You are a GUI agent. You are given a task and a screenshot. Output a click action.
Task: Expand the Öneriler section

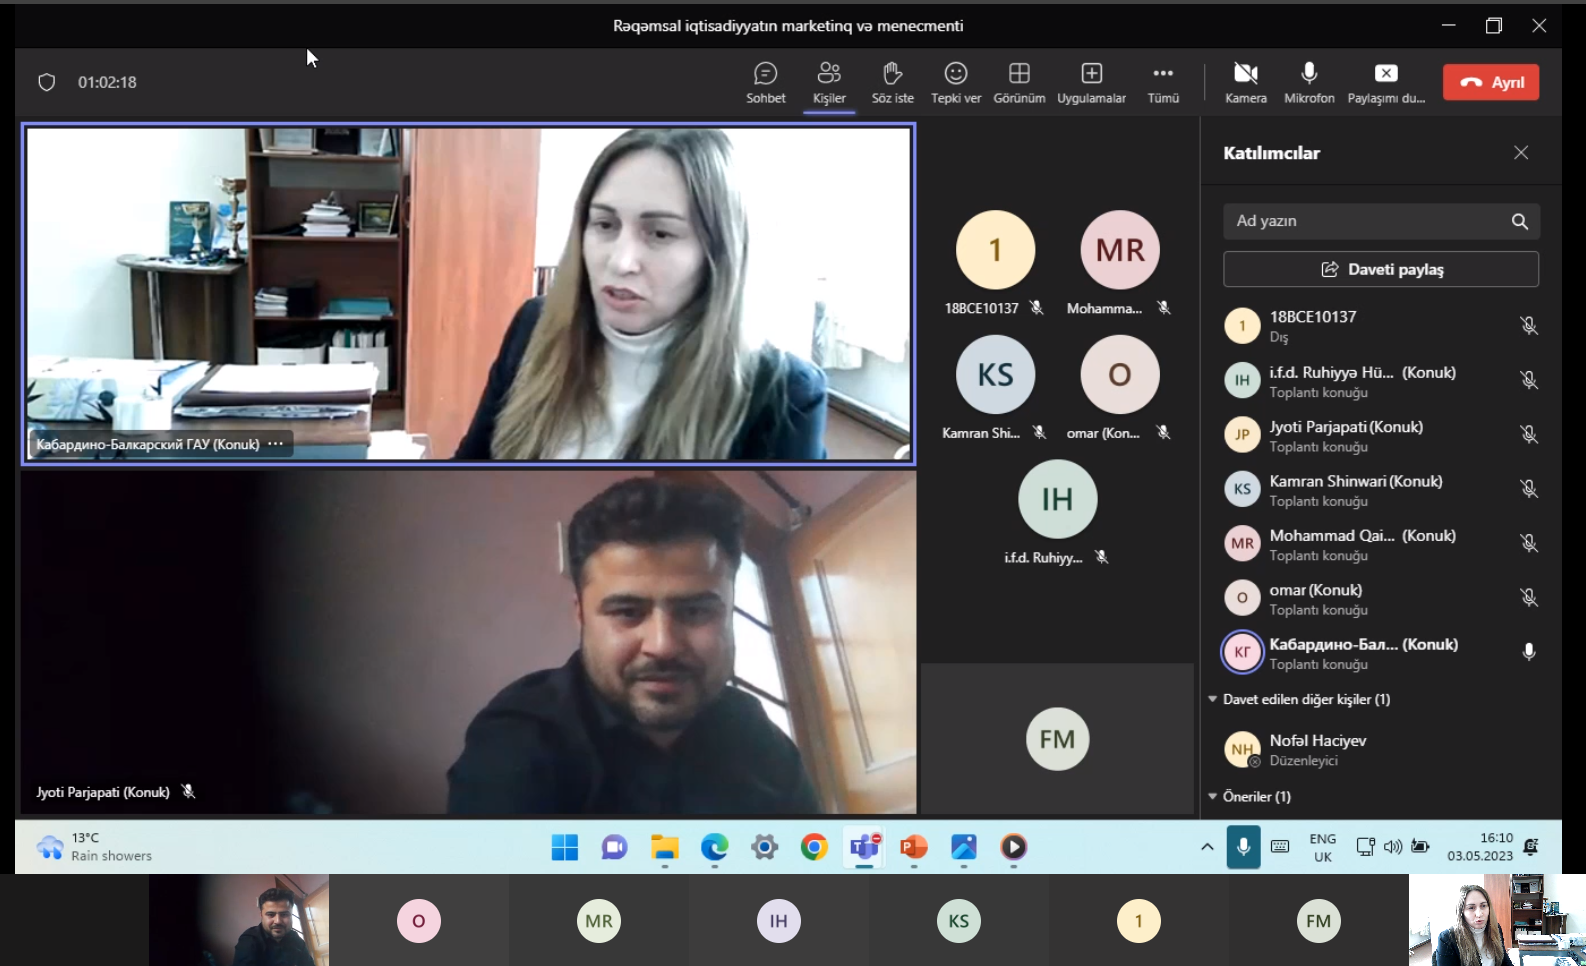[x=1213, y=796]
